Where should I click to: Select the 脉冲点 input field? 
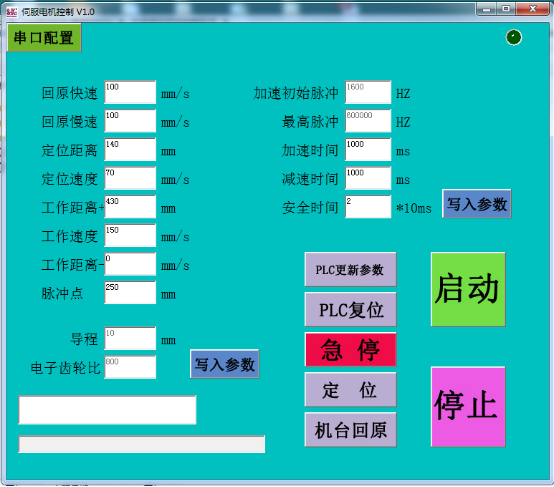coord(130,292)
